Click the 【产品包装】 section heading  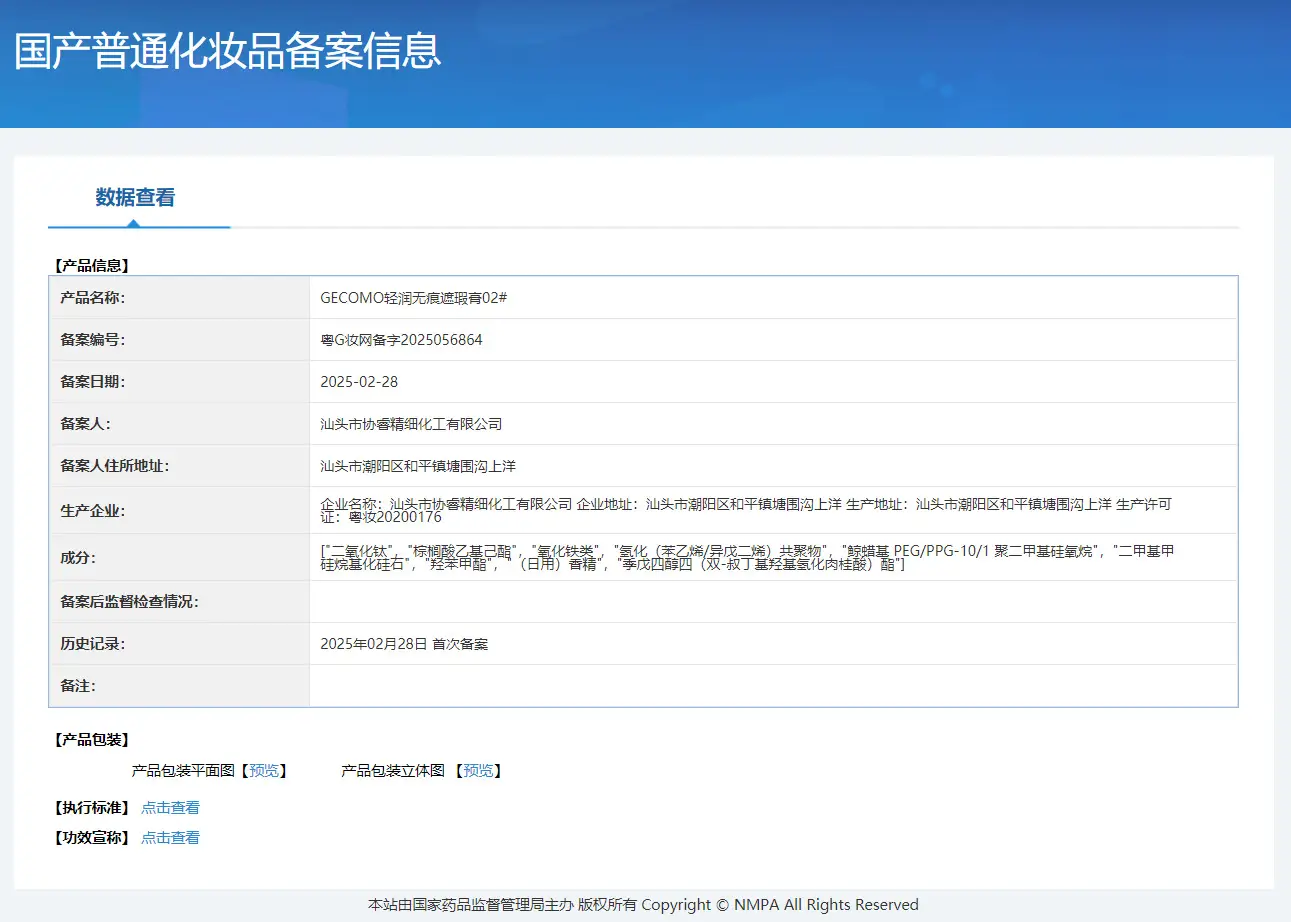pos(91,740)
